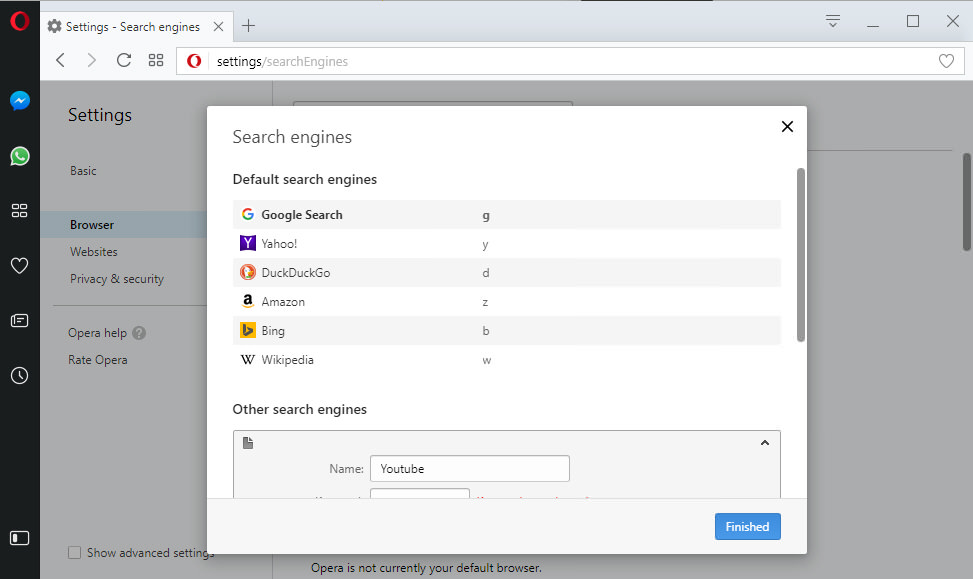Screen dimensions: 973x579
Task: Click the Google Search logo icon
Action: 248,214
